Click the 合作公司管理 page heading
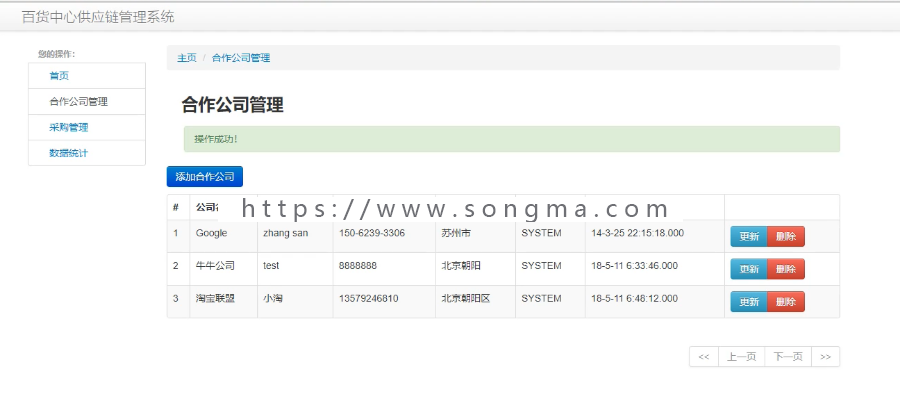Viewport: 900px width, 417px height. click(232, 105)
